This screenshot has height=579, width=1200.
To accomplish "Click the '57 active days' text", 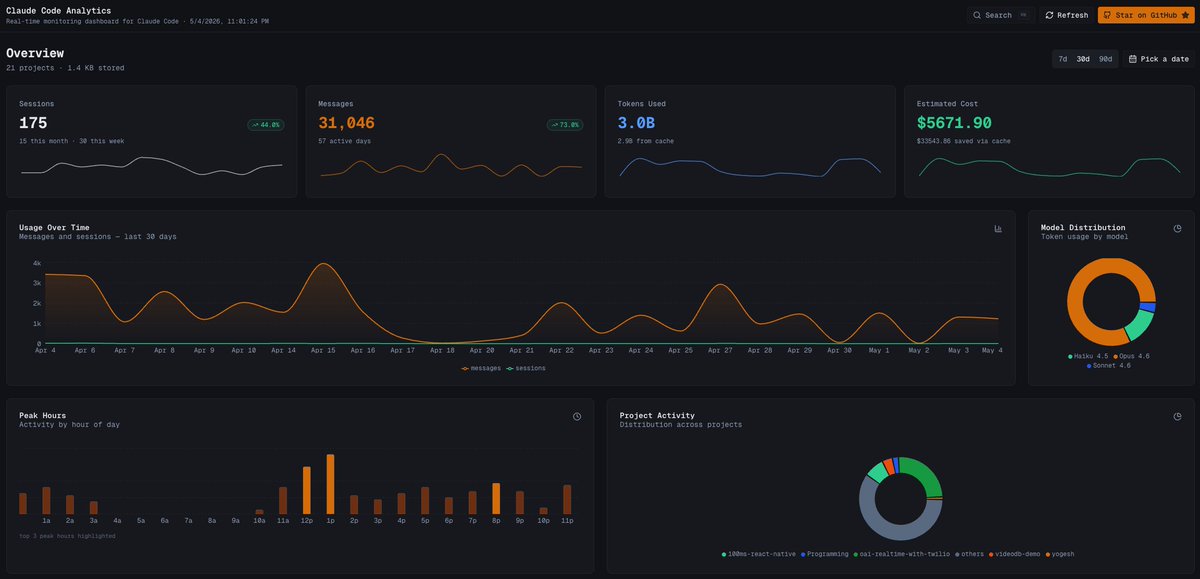I will 345,141.
